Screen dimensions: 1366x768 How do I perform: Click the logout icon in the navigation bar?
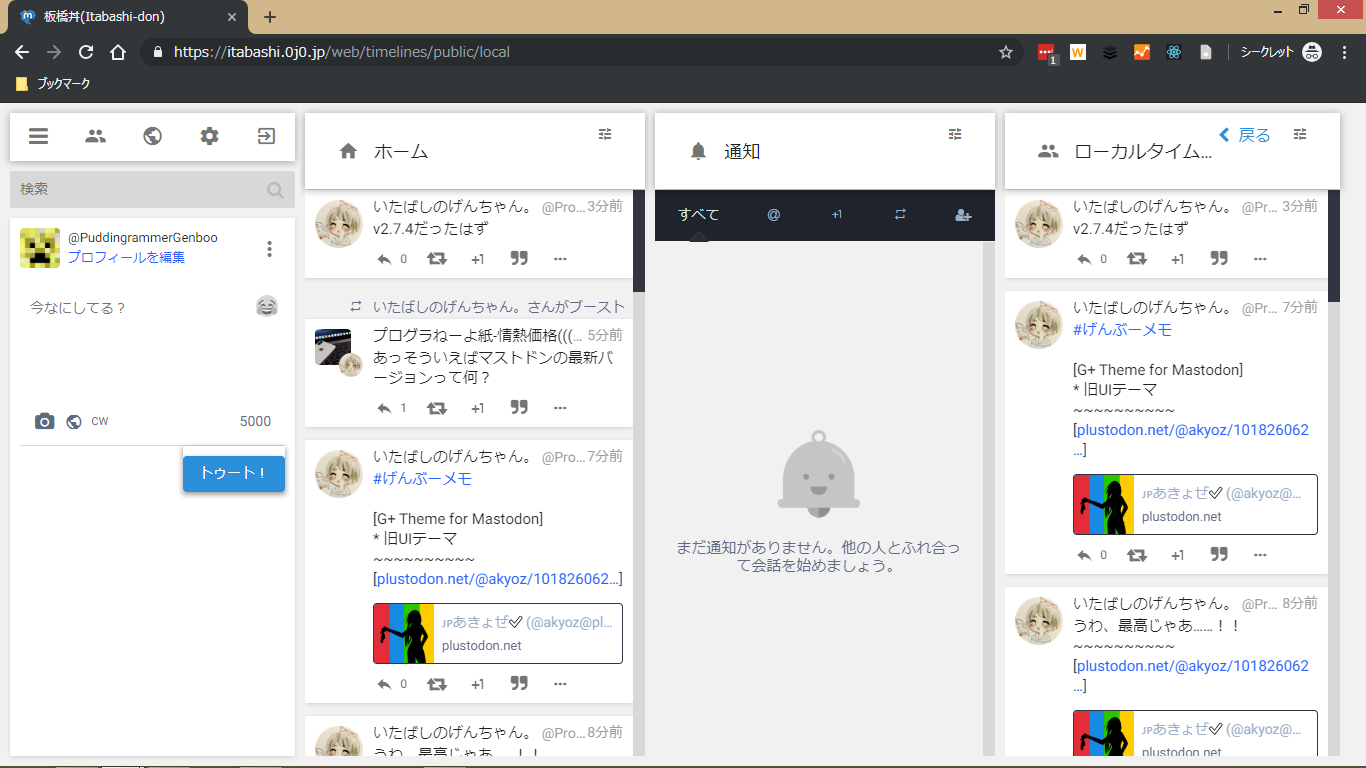(x=266, y=137)
